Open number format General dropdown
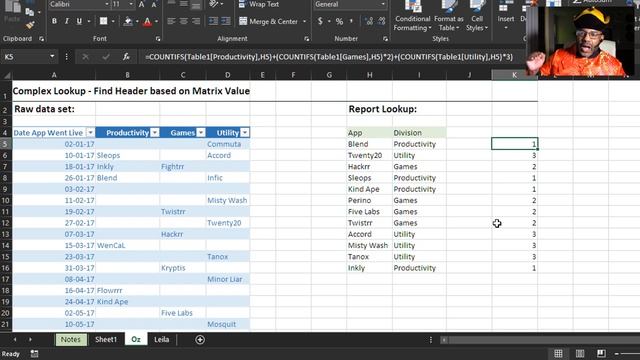640x360 pixels. (383, 4)
